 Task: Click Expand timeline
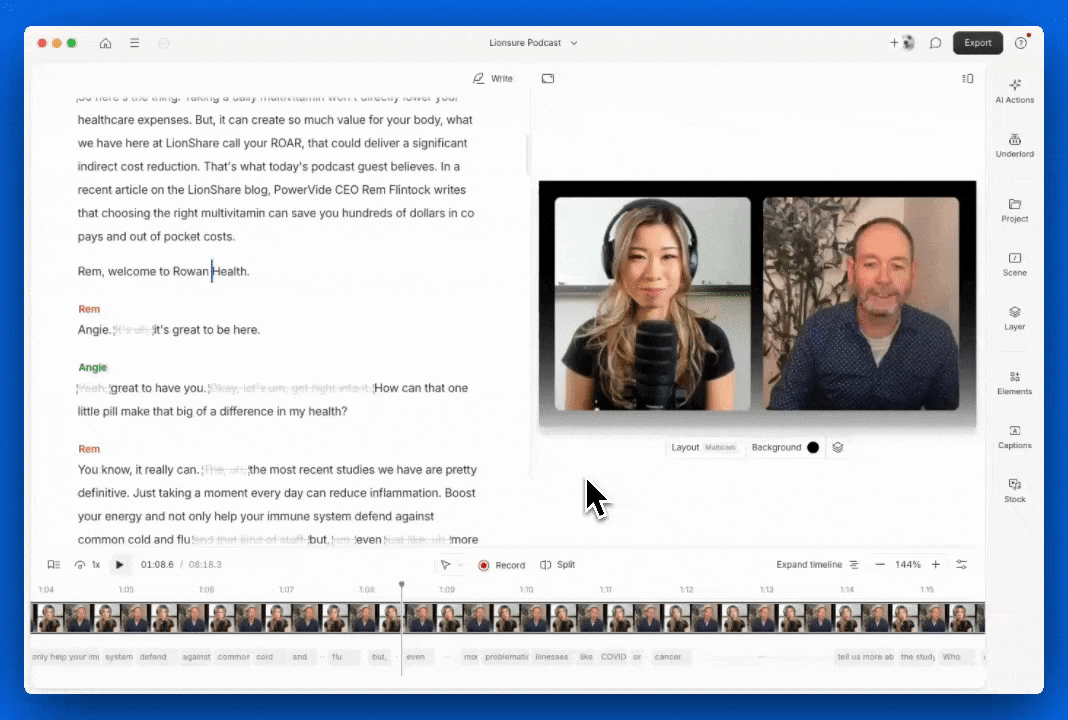point(817,565)
